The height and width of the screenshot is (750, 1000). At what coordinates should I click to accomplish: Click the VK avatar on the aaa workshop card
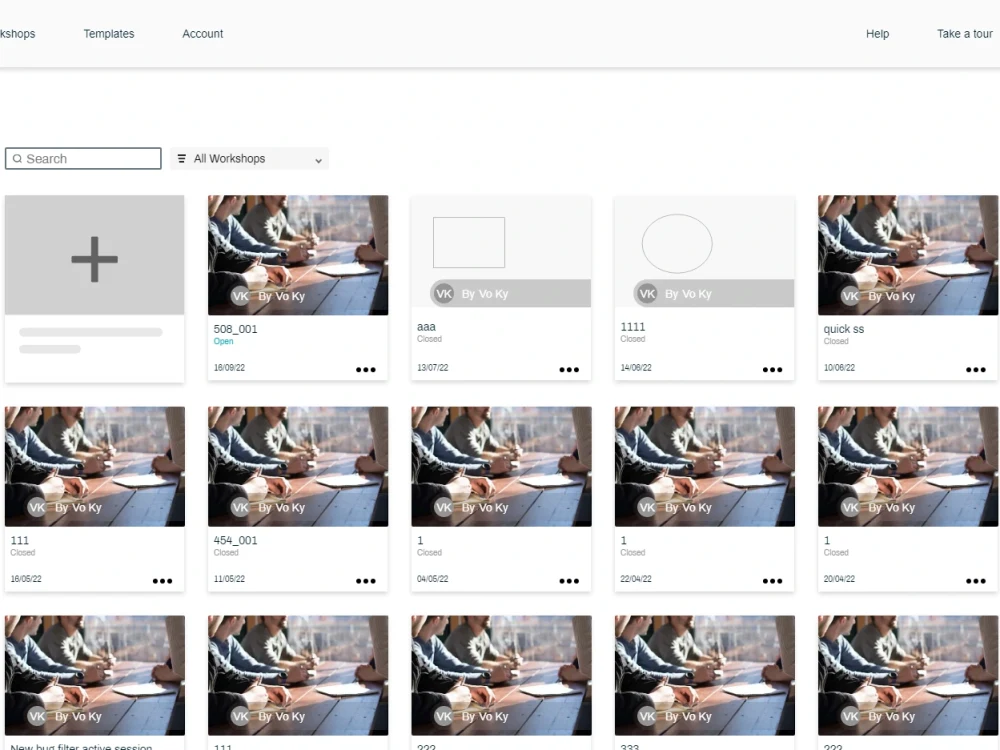(444, 293)
